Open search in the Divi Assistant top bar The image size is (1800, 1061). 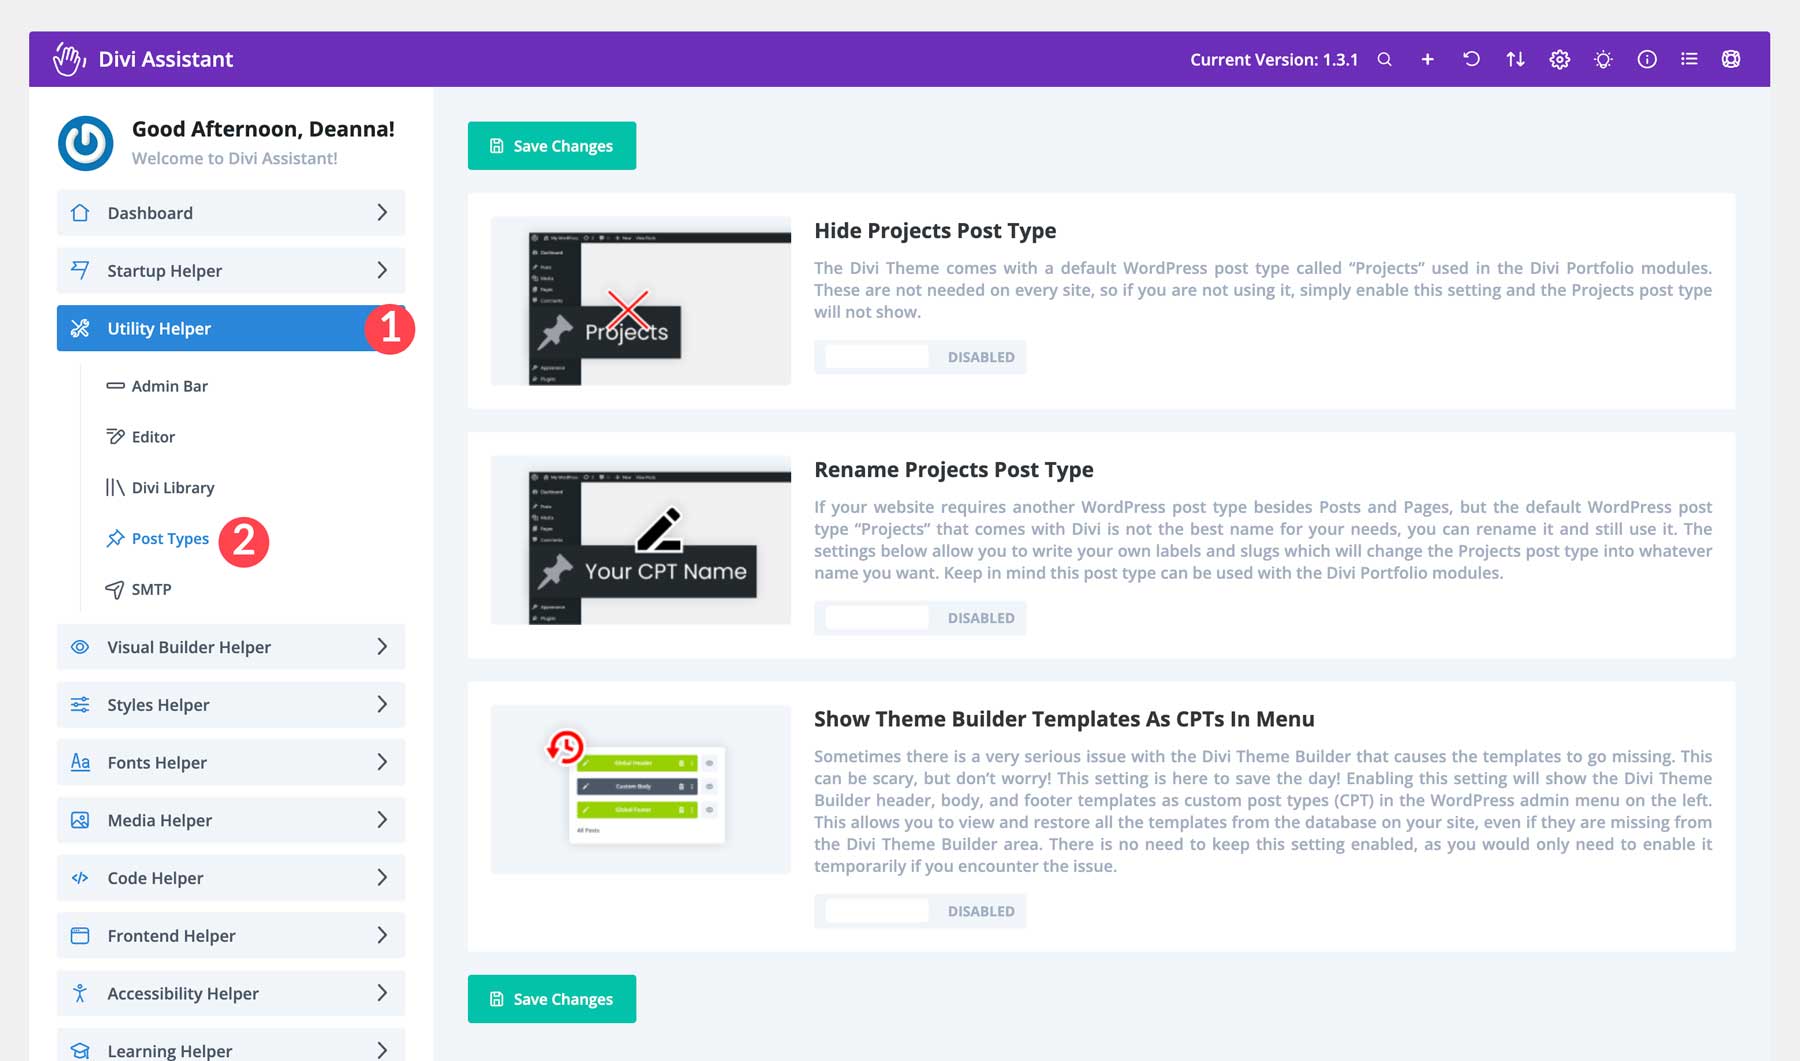[1384, 59]
